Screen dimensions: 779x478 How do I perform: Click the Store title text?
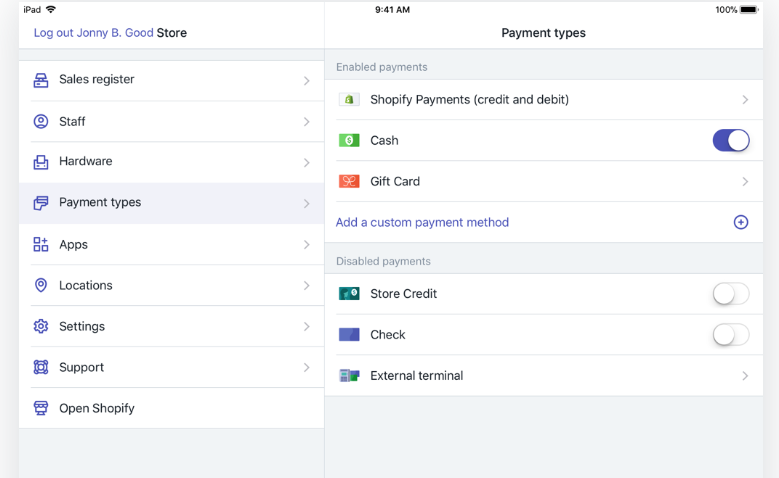coord(171,33)
